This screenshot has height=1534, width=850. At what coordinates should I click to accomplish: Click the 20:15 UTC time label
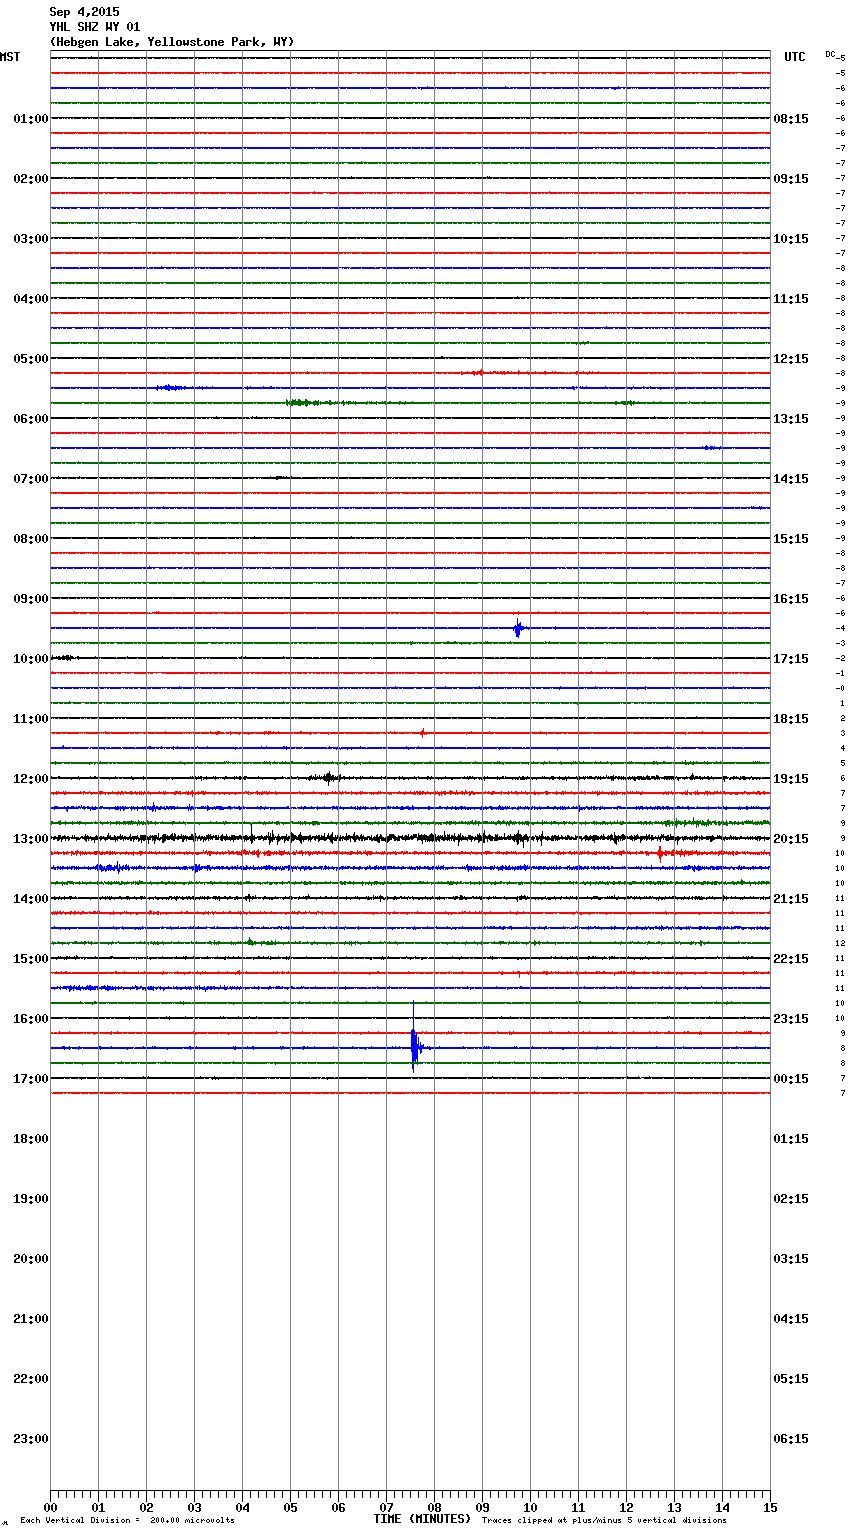791,839
